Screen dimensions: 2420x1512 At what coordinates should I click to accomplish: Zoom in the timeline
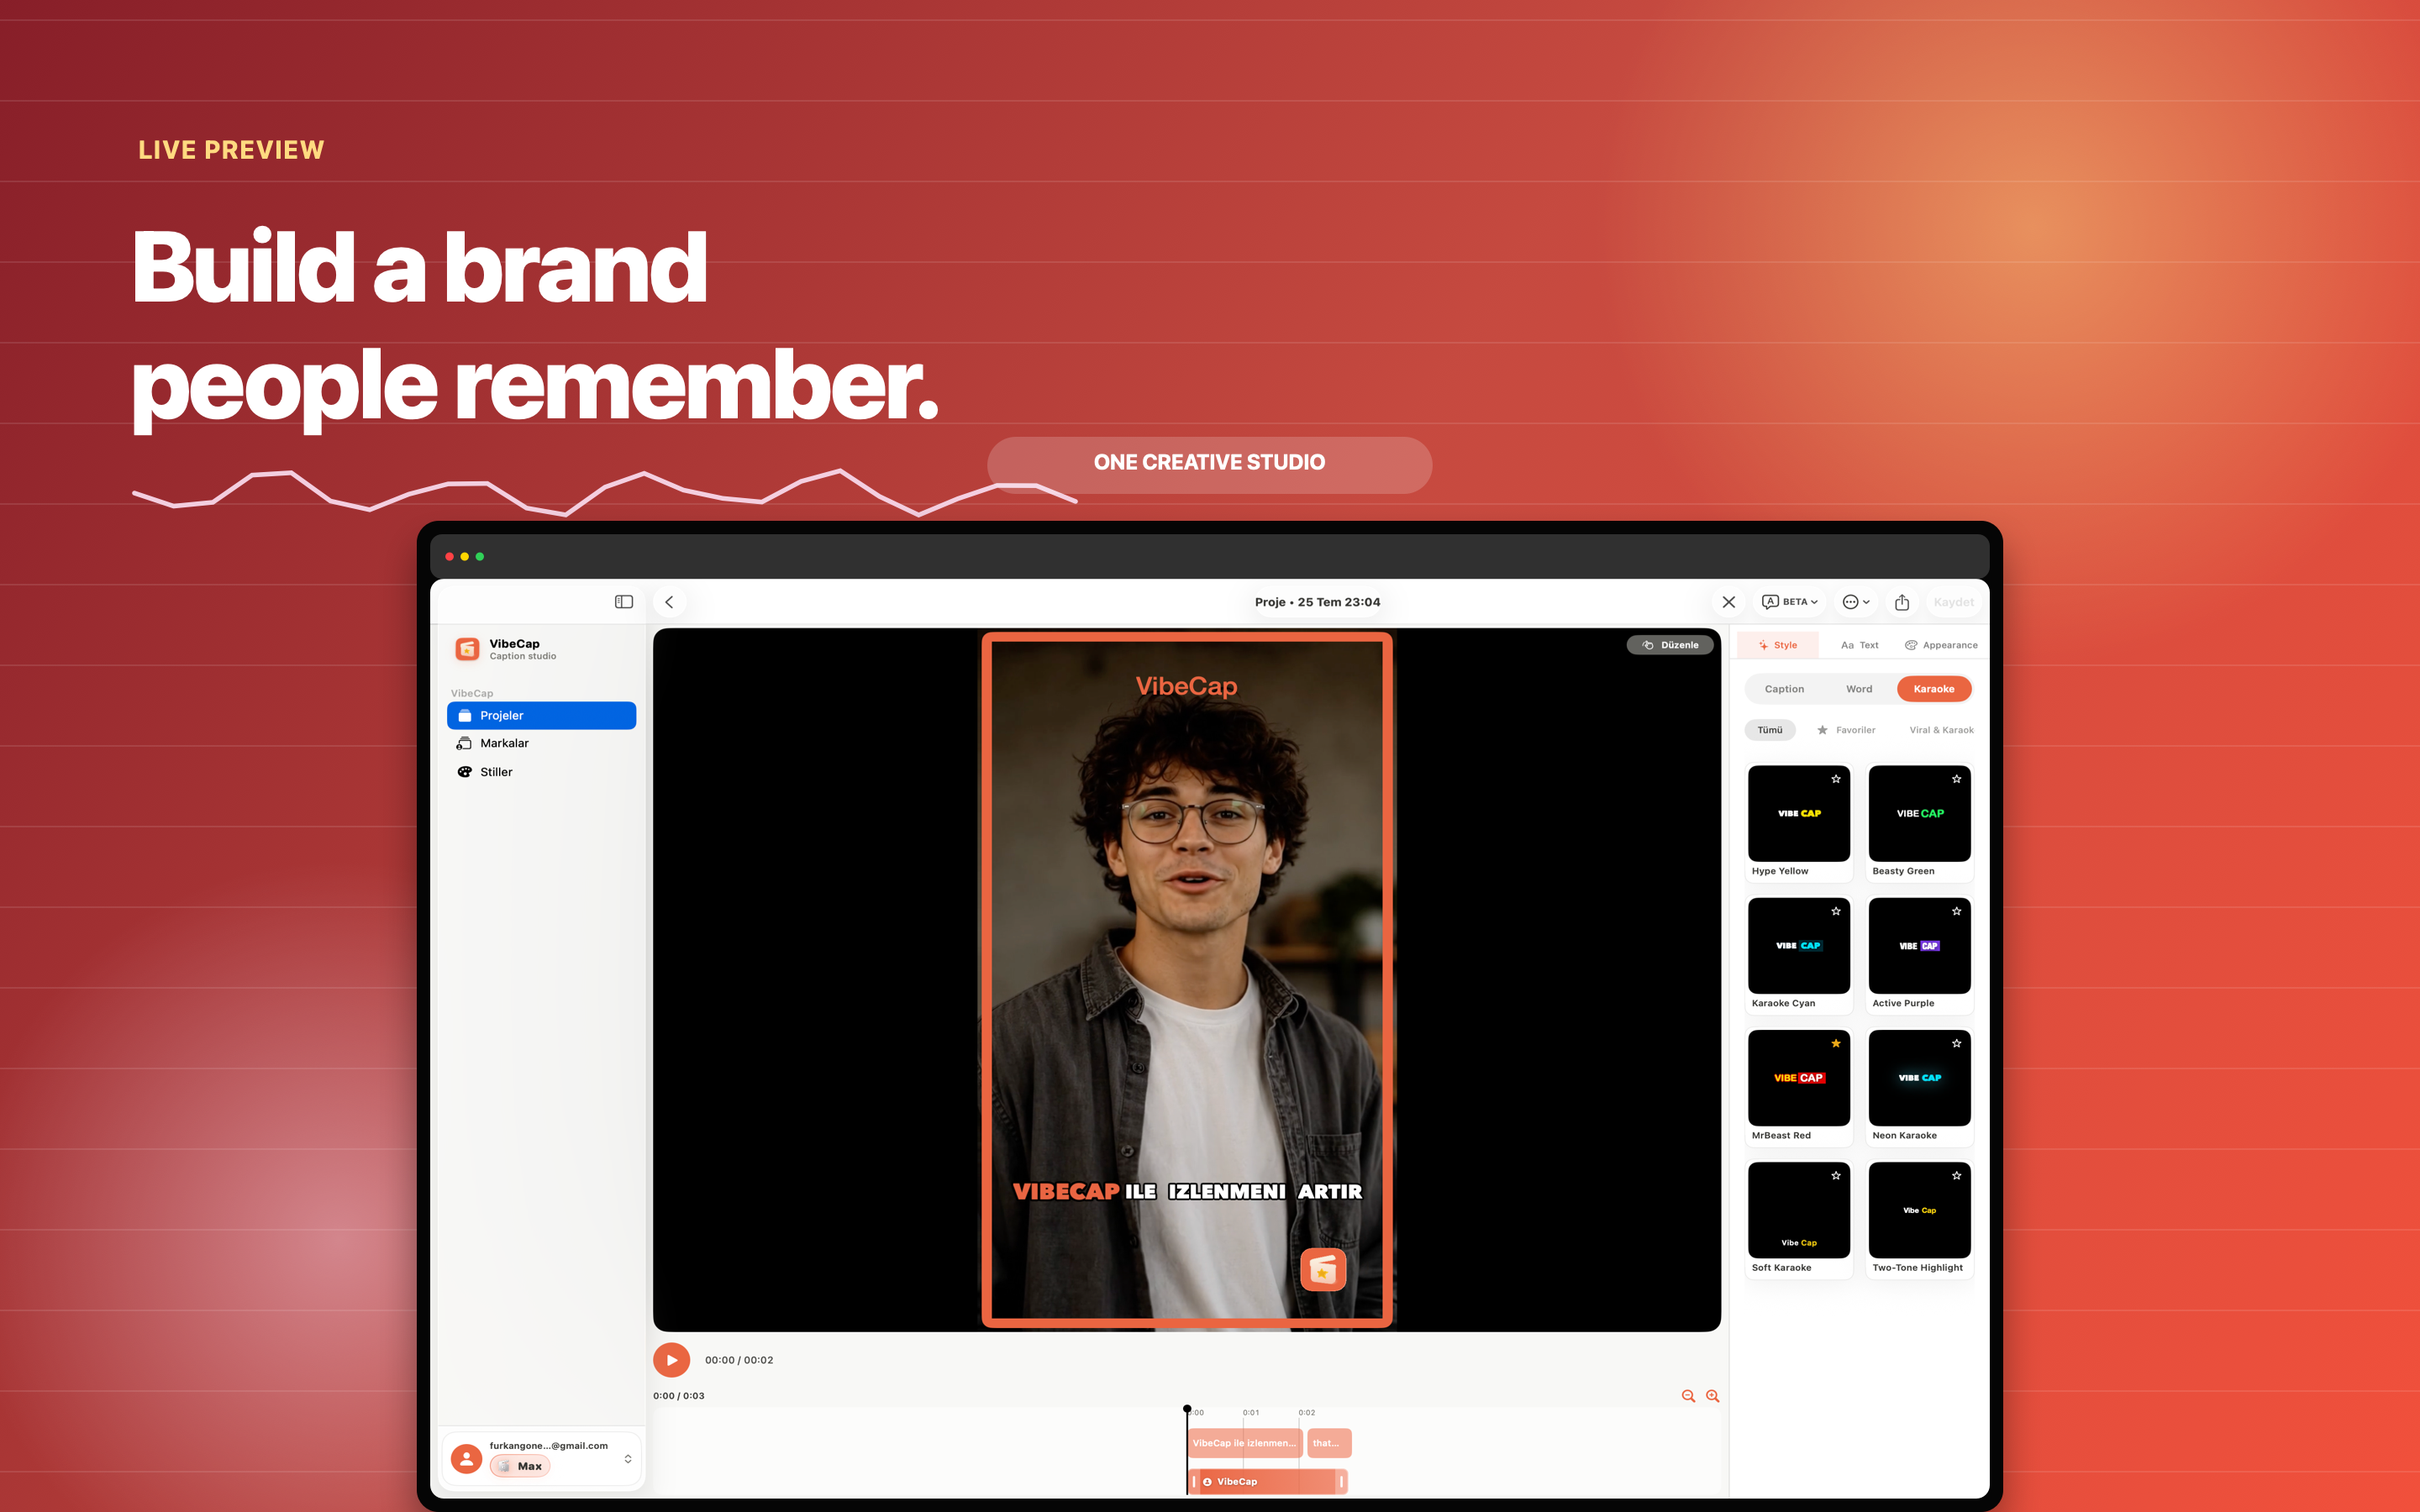tap(1712, 1396)
